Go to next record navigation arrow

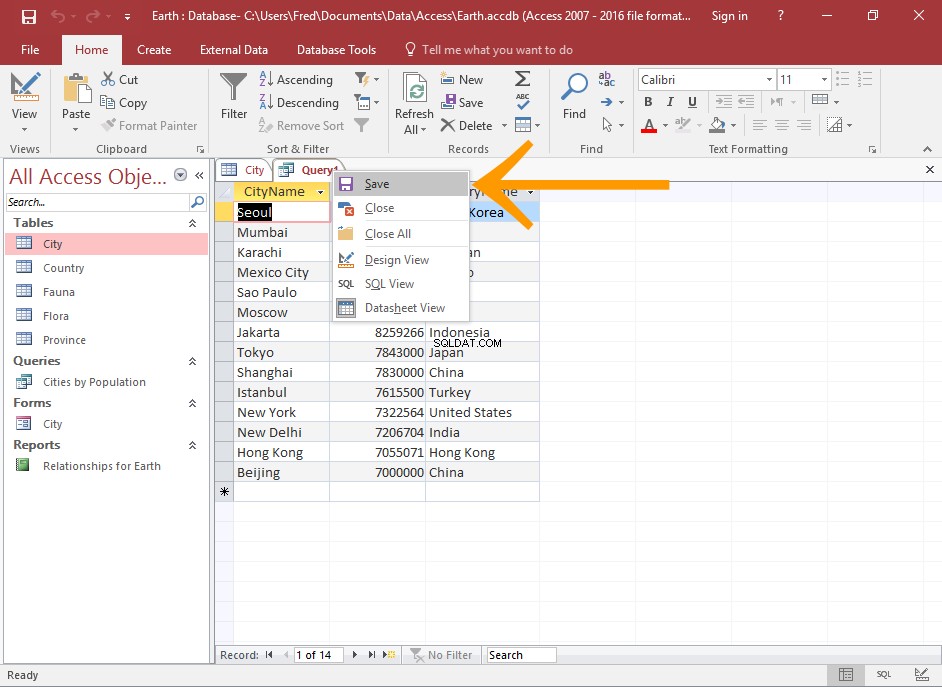pyautogui.click(x=354, y=655)
